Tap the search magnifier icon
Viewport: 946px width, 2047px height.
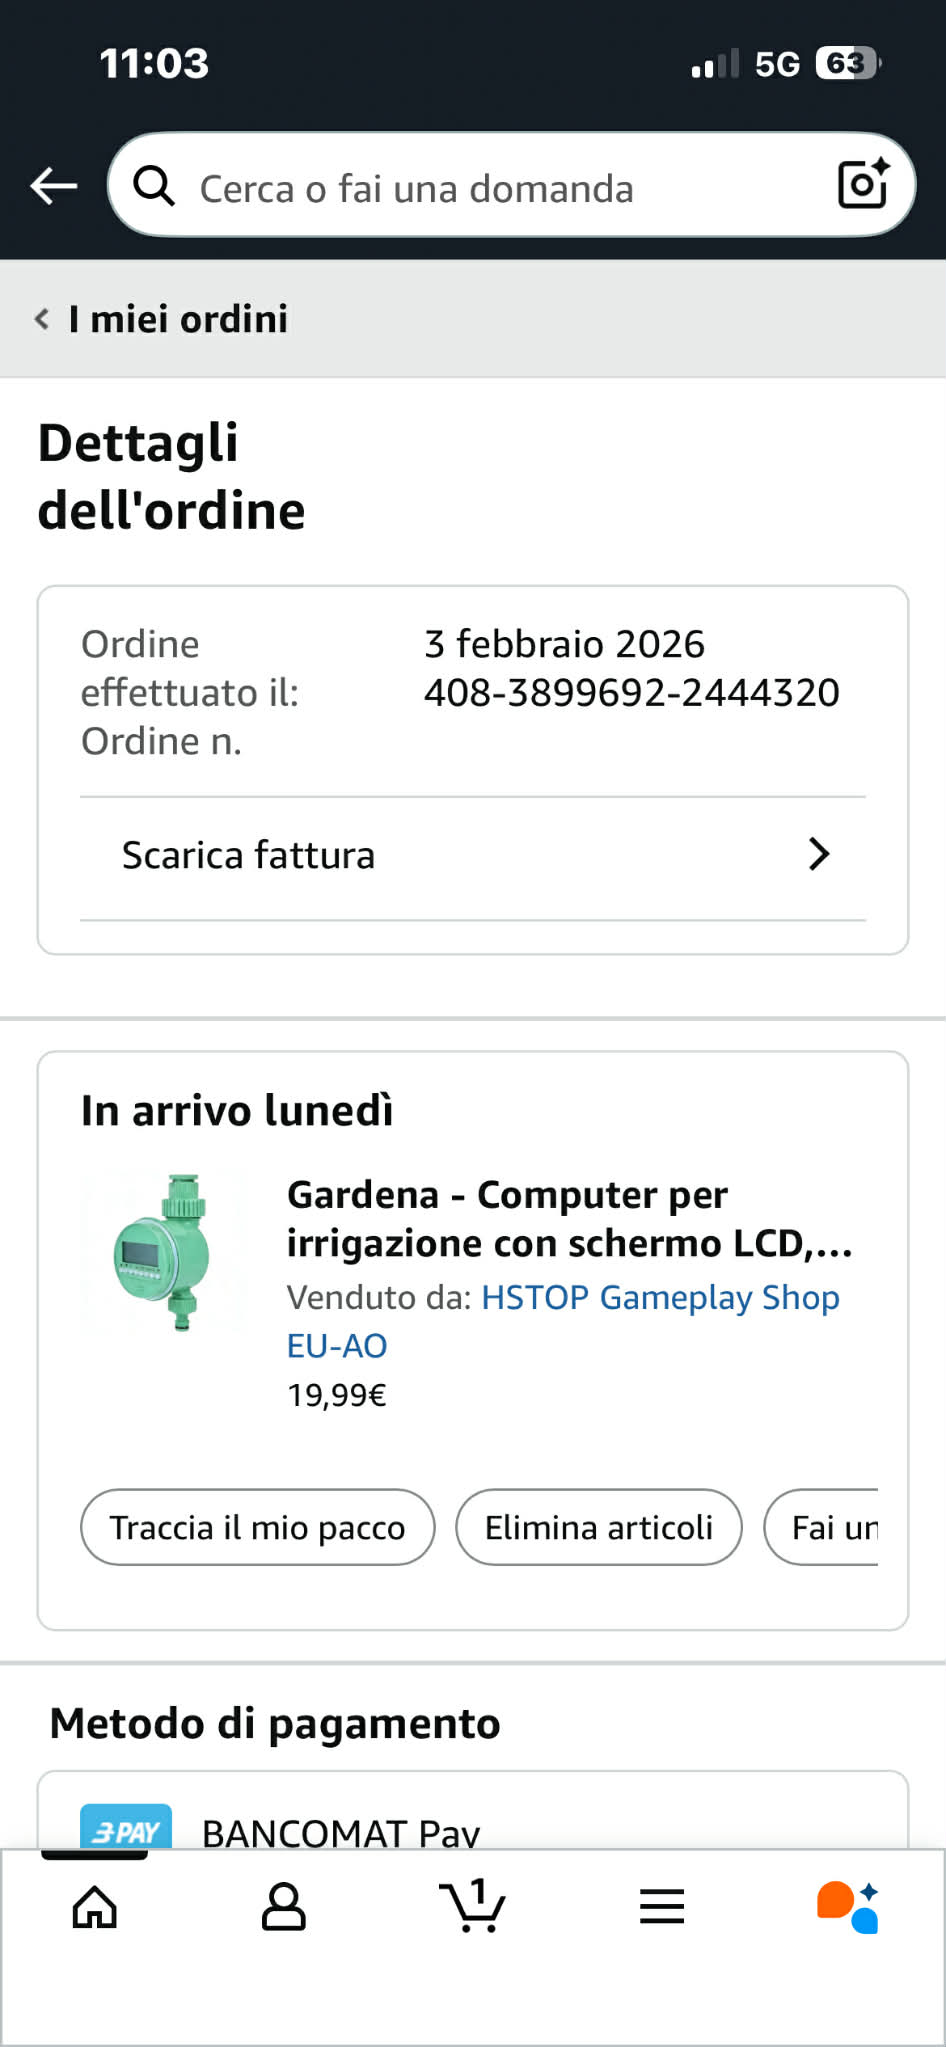pyautogui.click(x=155, y=186)
